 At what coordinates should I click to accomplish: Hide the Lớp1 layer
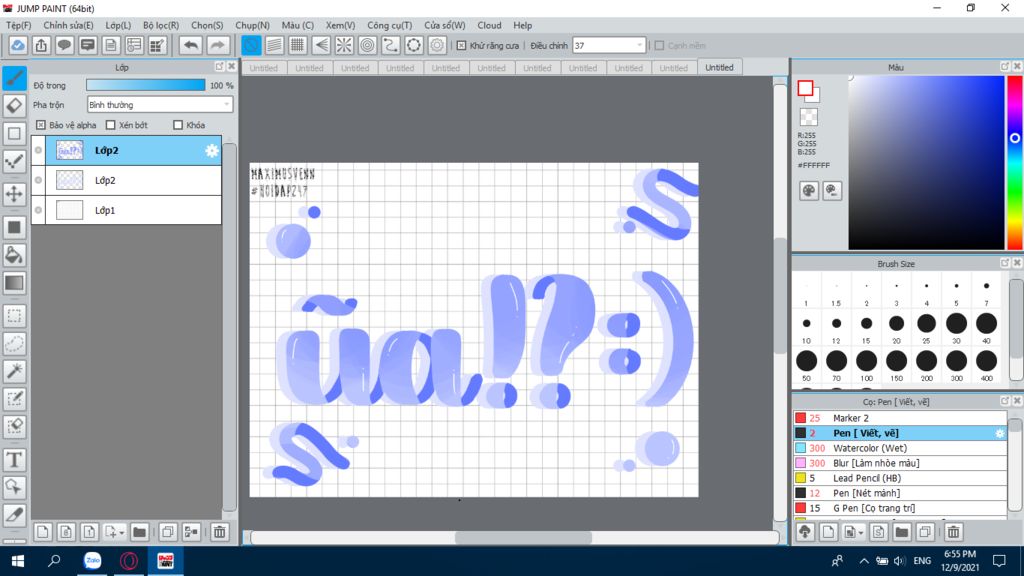[39, 210]
